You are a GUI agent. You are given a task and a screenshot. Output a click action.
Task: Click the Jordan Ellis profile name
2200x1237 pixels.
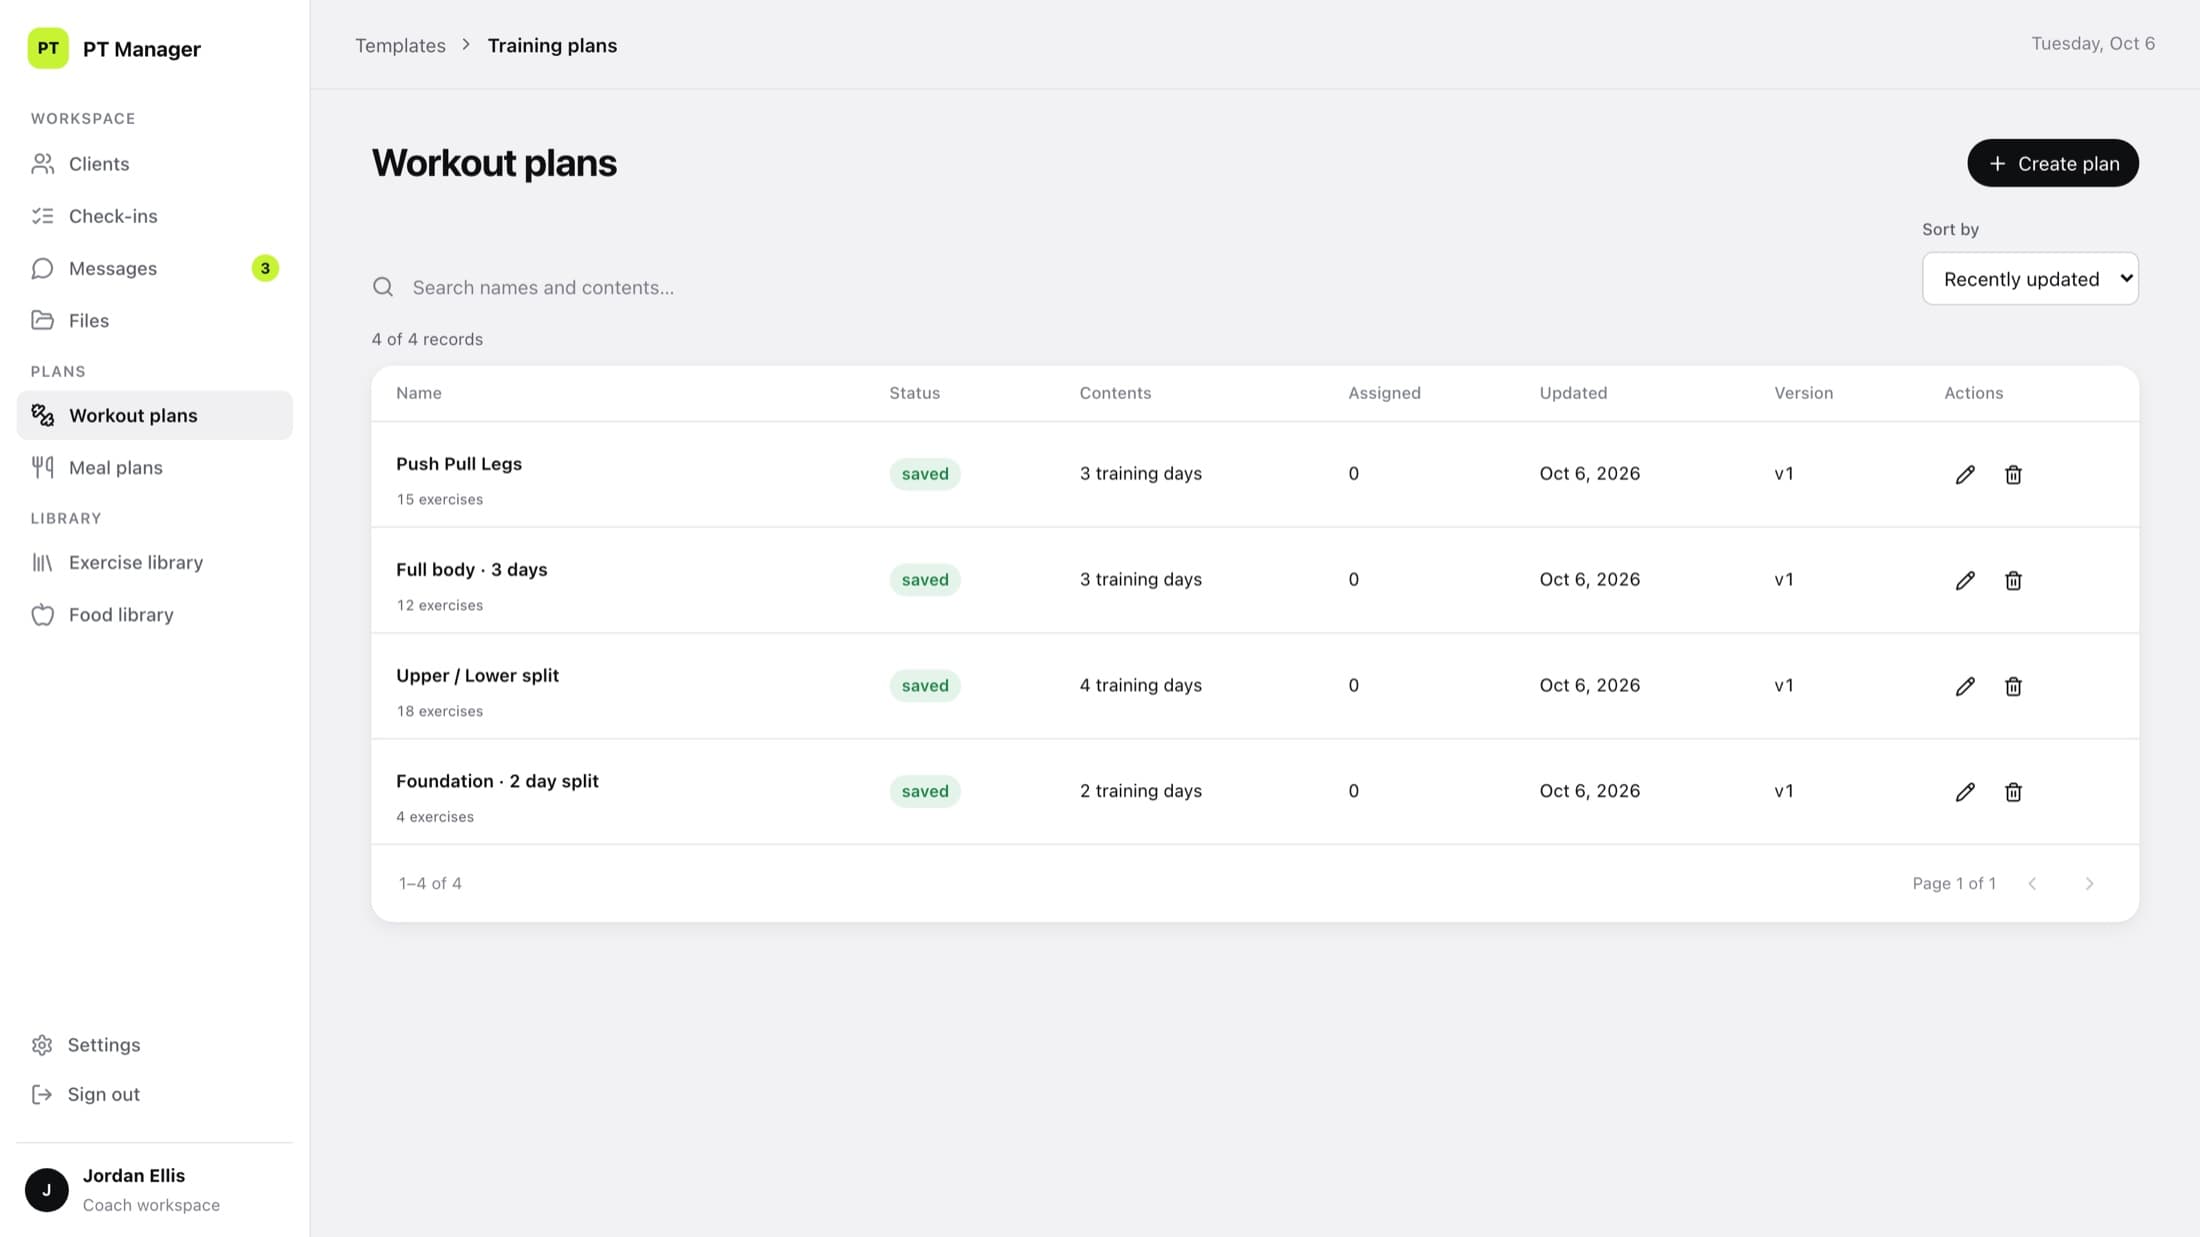pos(134,1175)
